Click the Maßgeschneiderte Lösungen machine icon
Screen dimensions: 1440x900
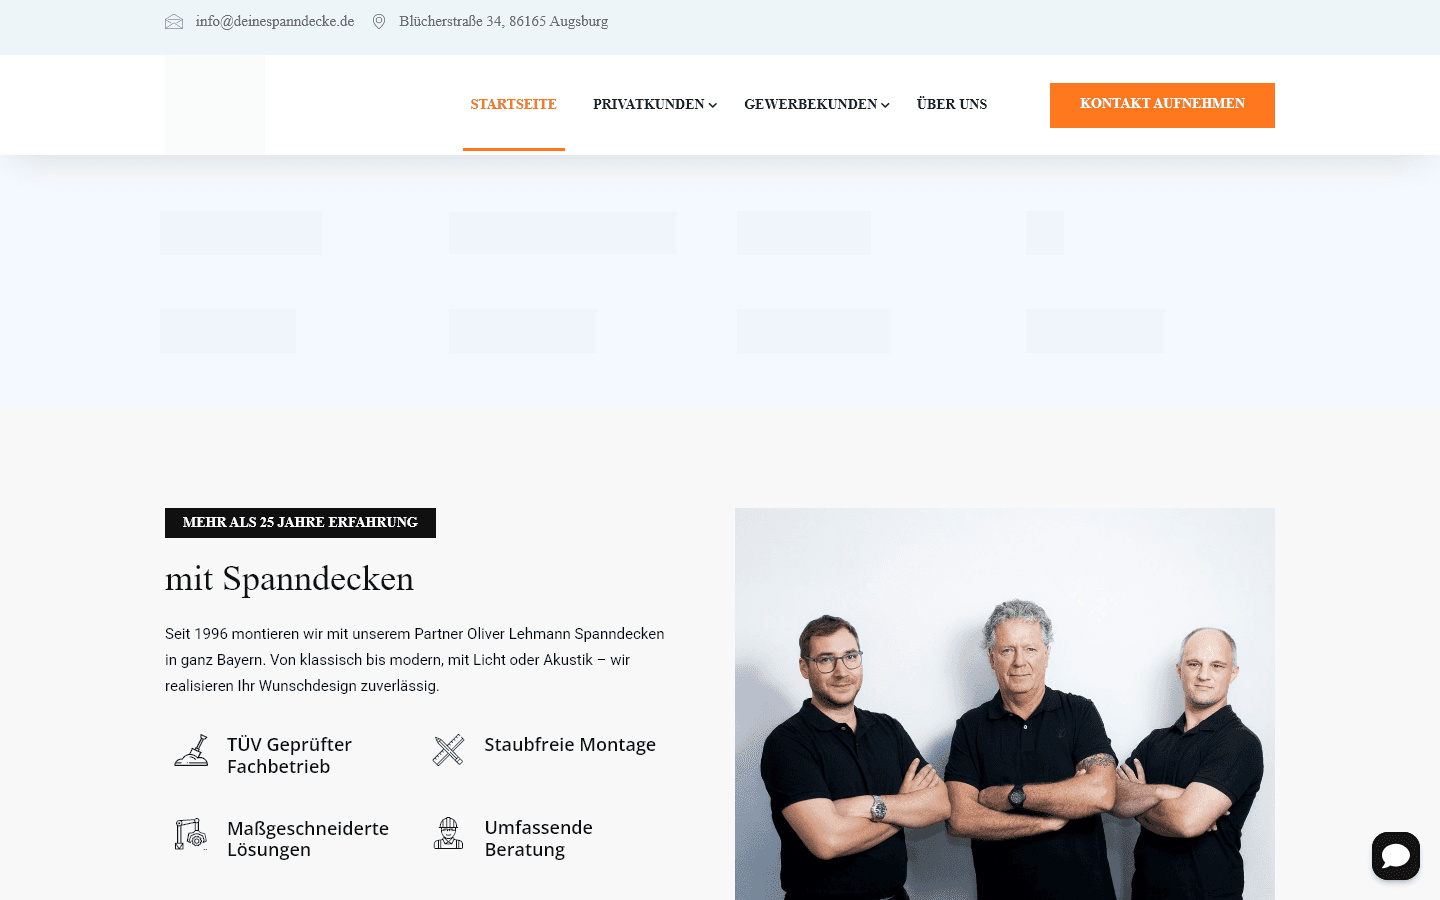pyautogui.click(x=191, y=833)
